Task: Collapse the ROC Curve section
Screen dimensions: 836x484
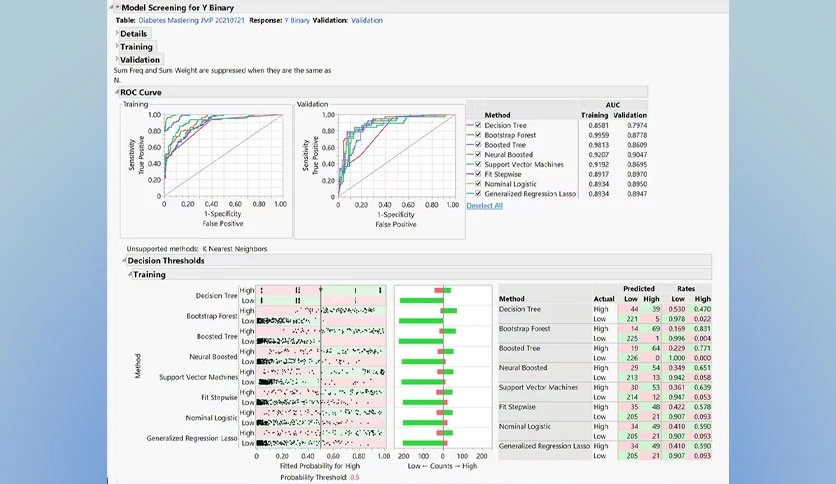Action: coord(117,92)
